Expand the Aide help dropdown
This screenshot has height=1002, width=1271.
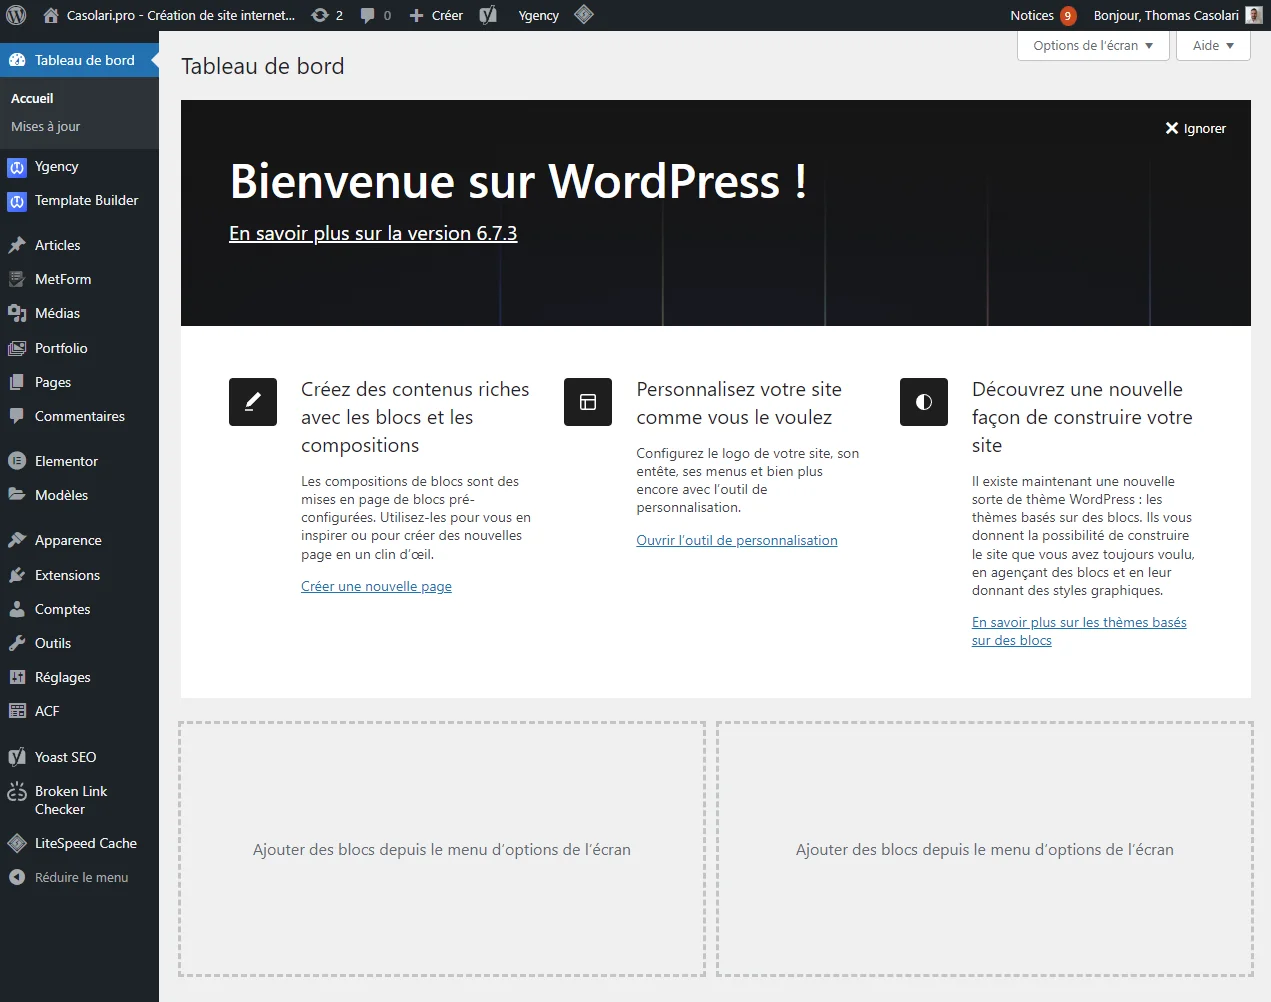pyautogui.click(x=1212, y=46)
